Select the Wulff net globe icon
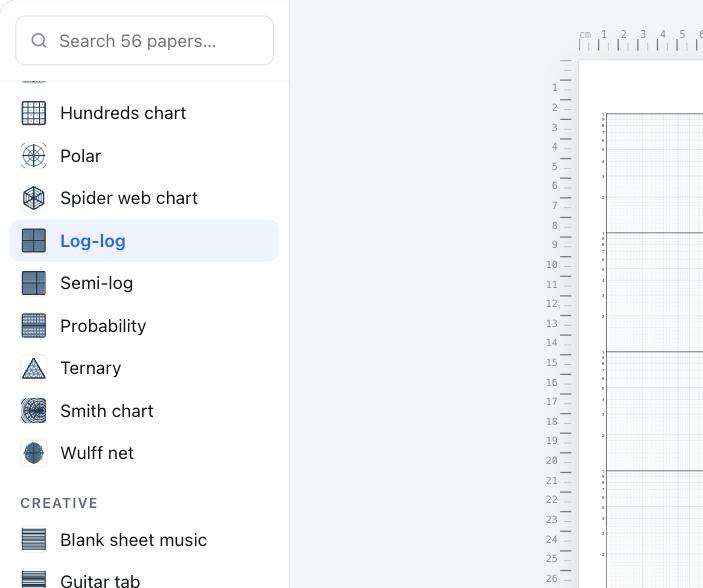The width and height of the screenshot is (703, 588). (x=34, y=453)
